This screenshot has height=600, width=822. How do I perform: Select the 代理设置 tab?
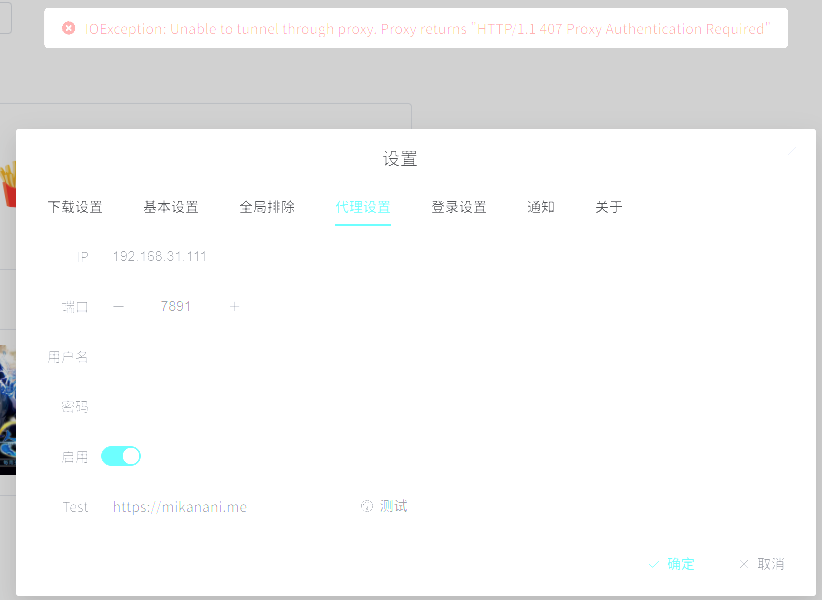[x=363, y=207]
